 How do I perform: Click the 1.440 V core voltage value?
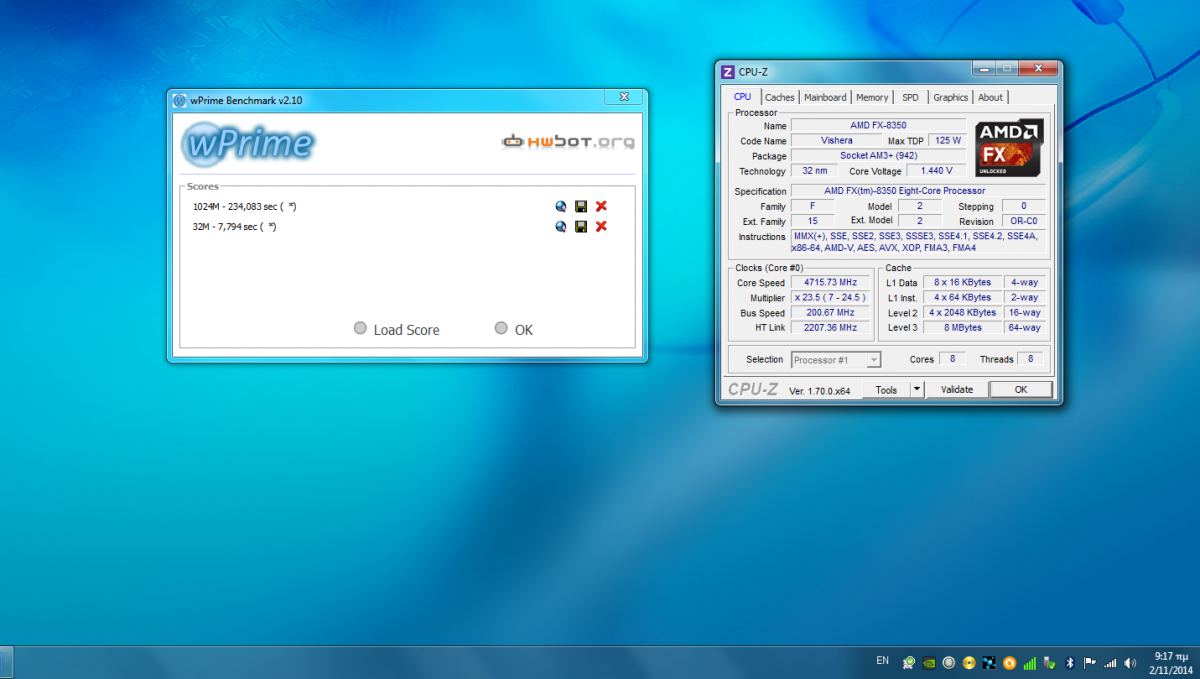click(936, 171)
